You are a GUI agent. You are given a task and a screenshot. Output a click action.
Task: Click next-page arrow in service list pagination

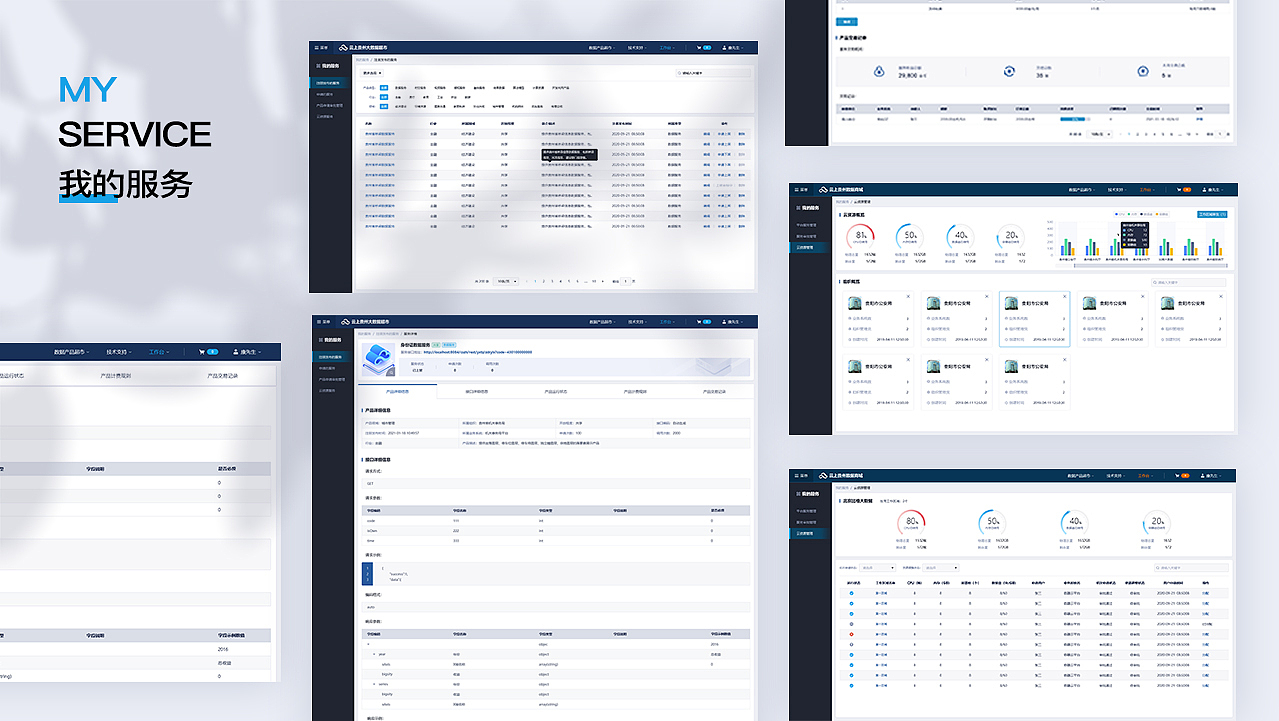(604, 281)
